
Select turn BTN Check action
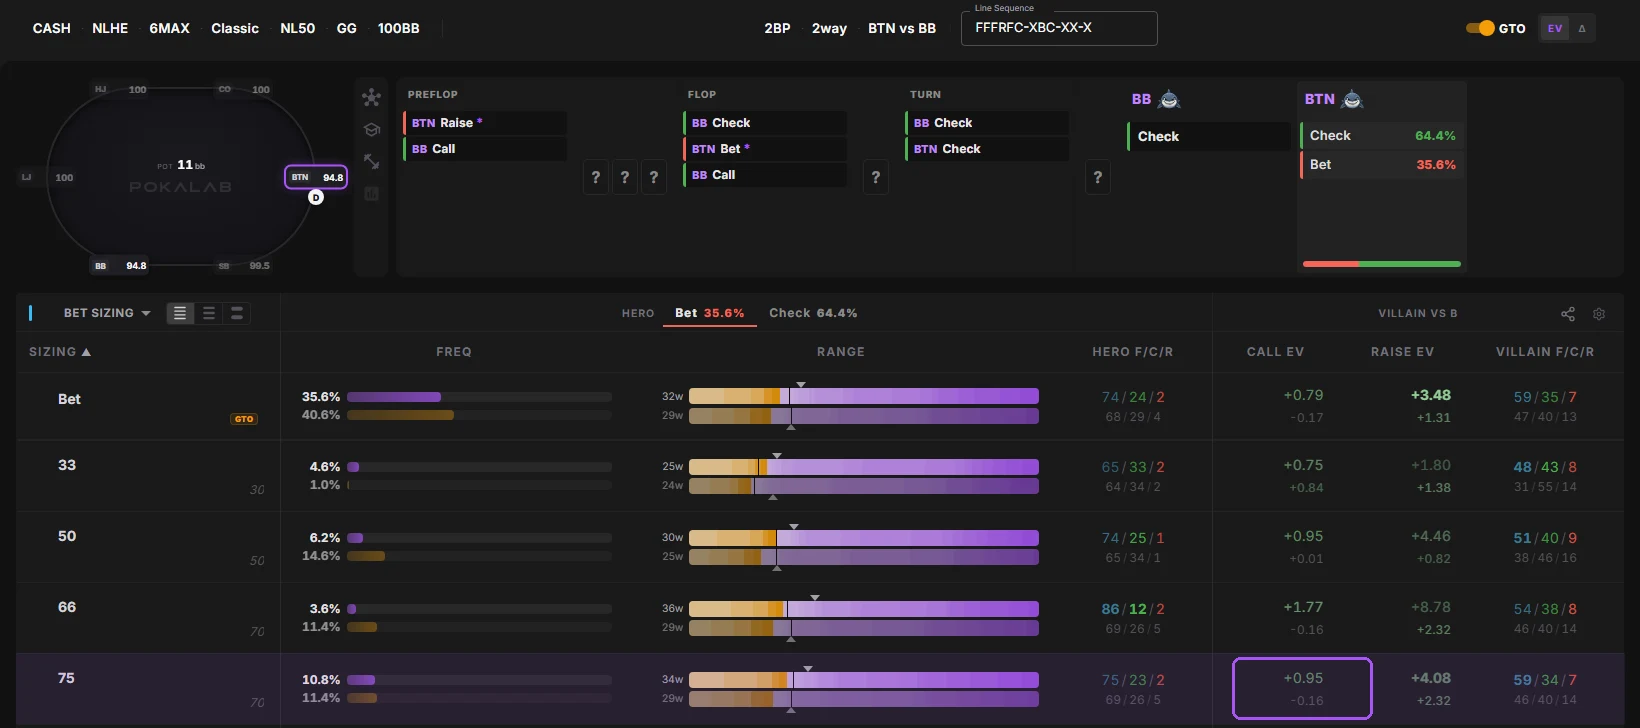[987, 149]
